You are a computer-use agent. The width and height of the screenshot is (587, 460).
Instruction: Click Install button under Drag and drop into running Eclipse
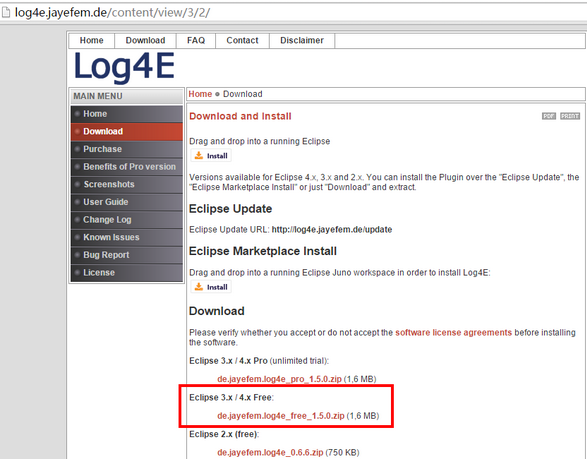(x=211, y=156)
